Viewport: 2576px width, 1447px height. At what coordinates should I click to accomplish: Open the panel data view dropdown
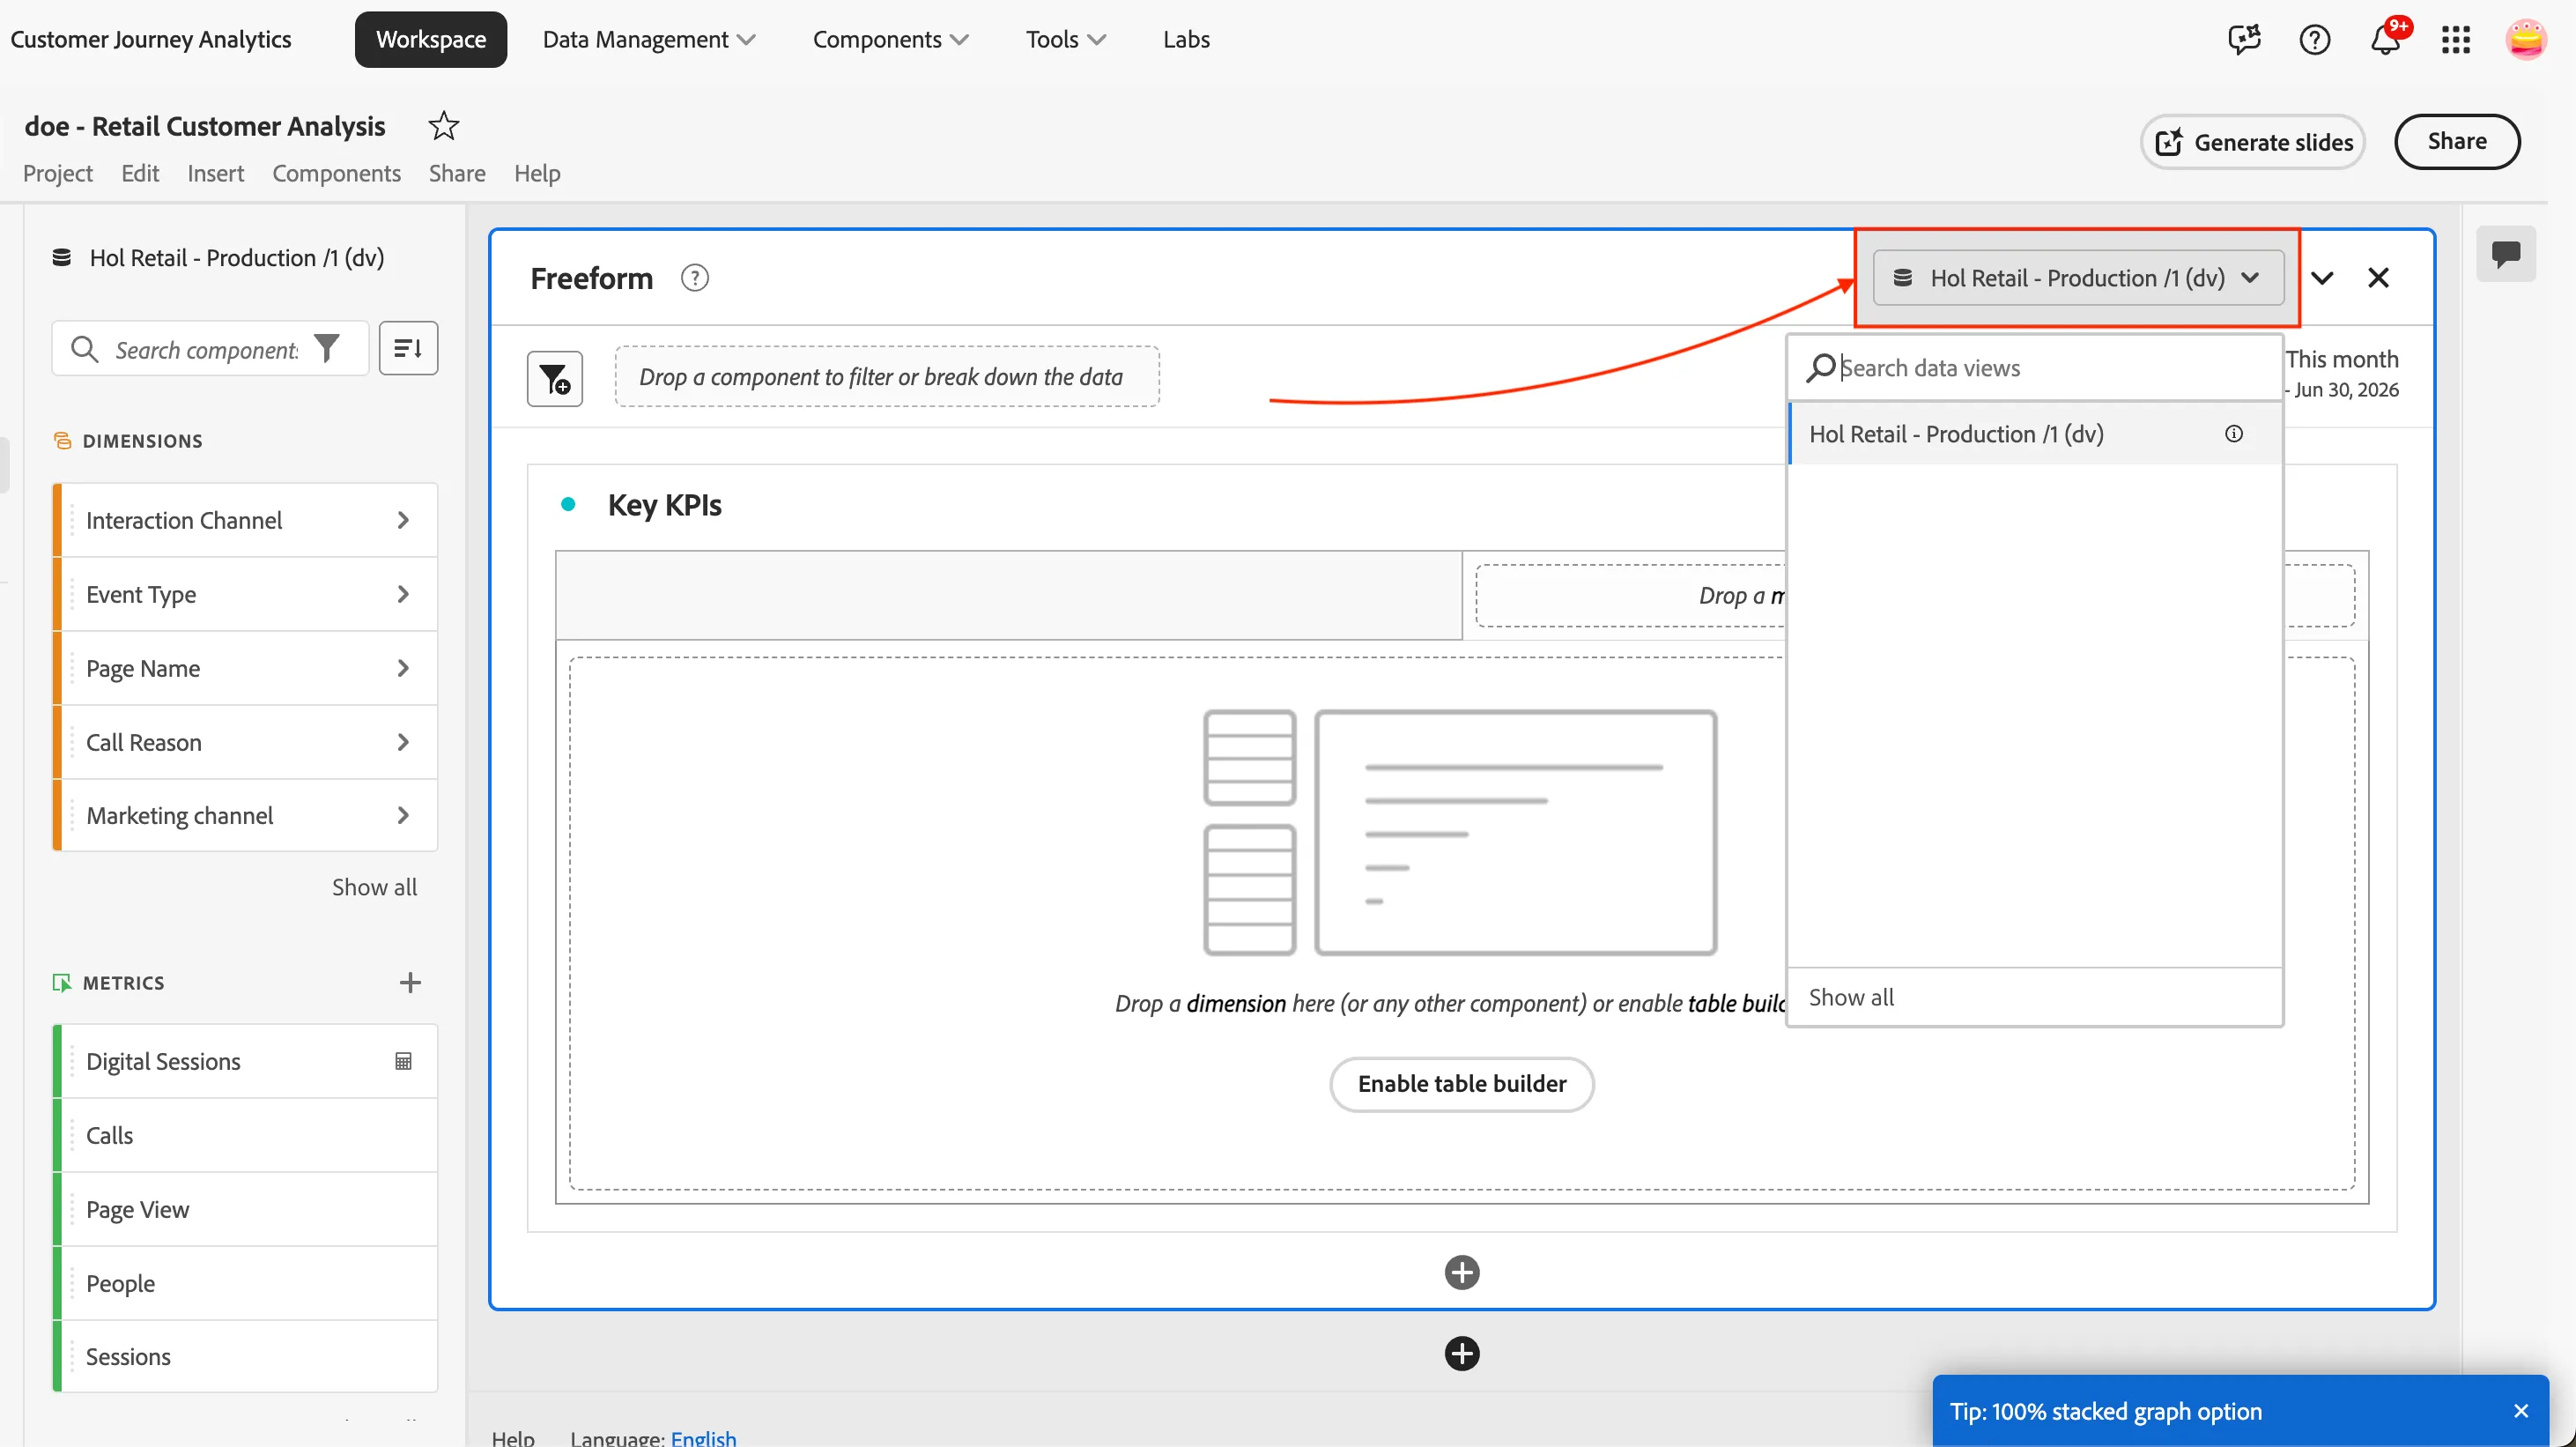tap(2077, 278)
